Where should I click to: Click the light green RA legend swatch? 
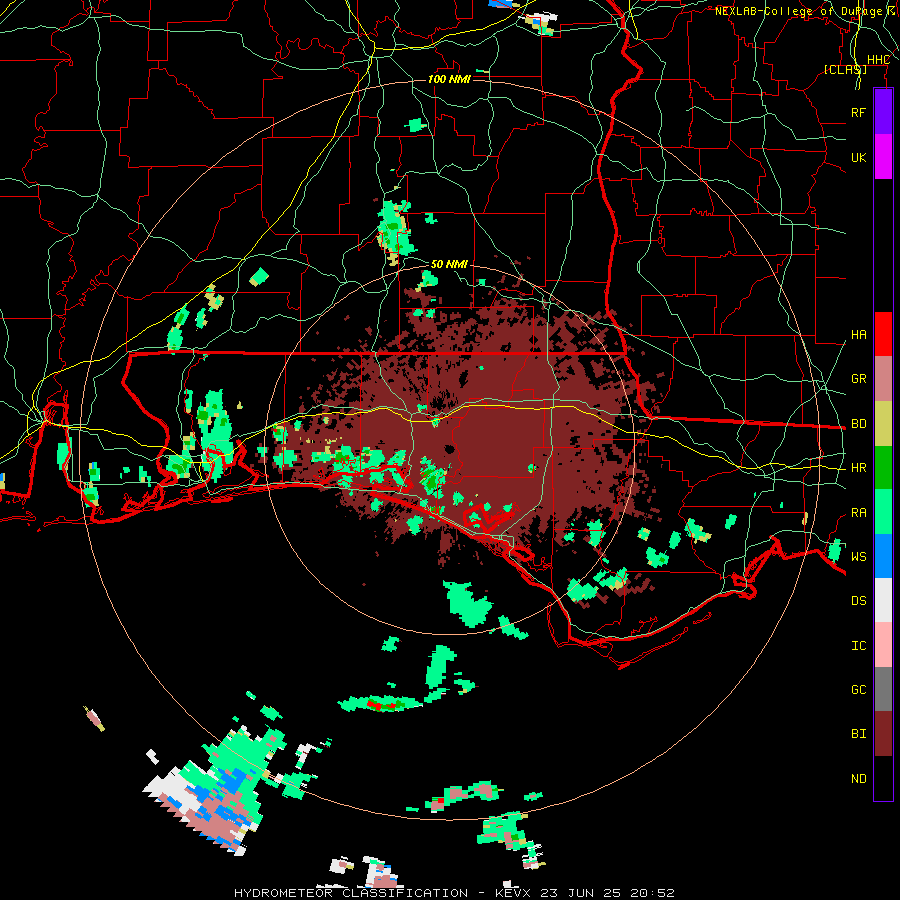pyautogui.click(x=883, y=512)
